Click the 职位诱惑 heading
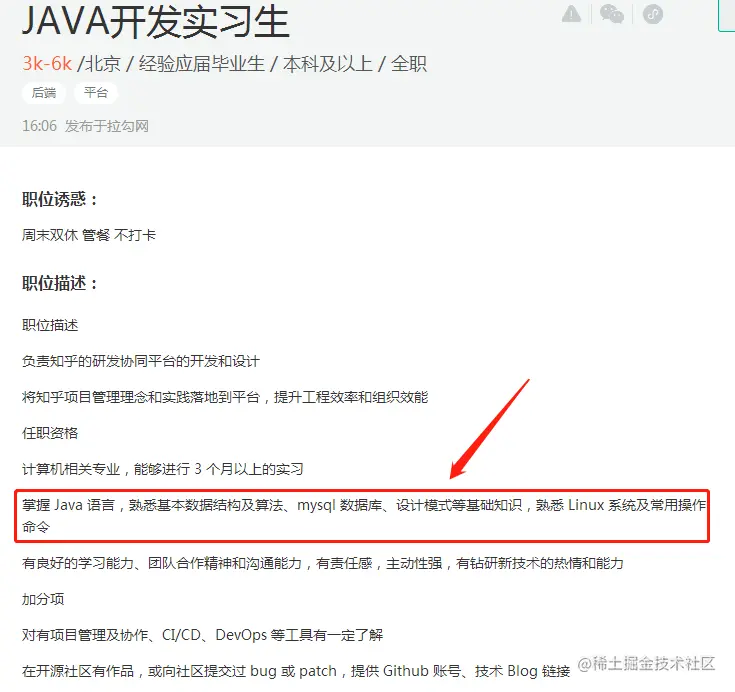Image resolution: width=735 pixels, height=692 pixels. coord(60,200)
